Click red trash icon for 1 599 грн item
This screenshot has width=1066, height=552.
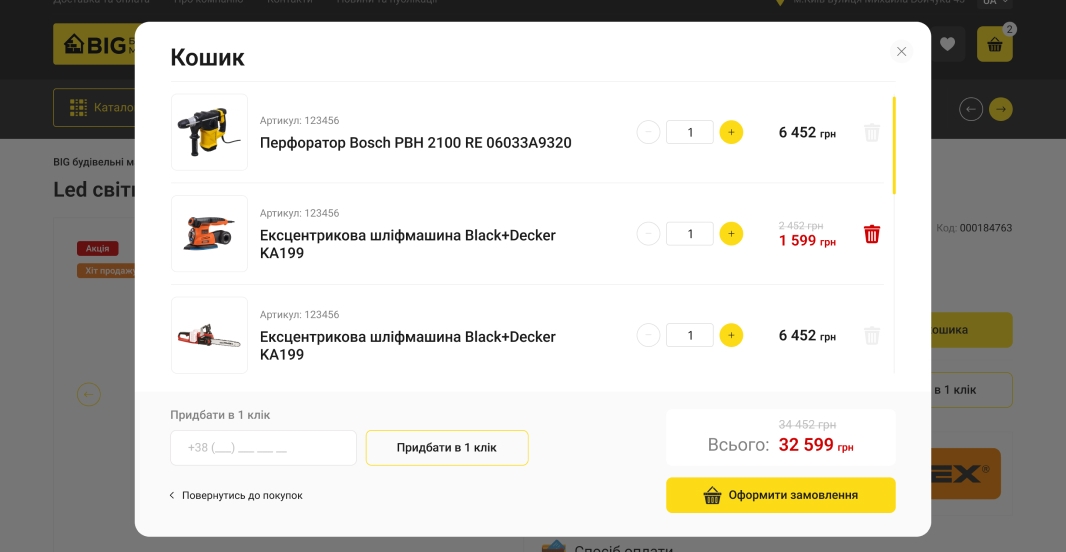(x=871, y=234)
